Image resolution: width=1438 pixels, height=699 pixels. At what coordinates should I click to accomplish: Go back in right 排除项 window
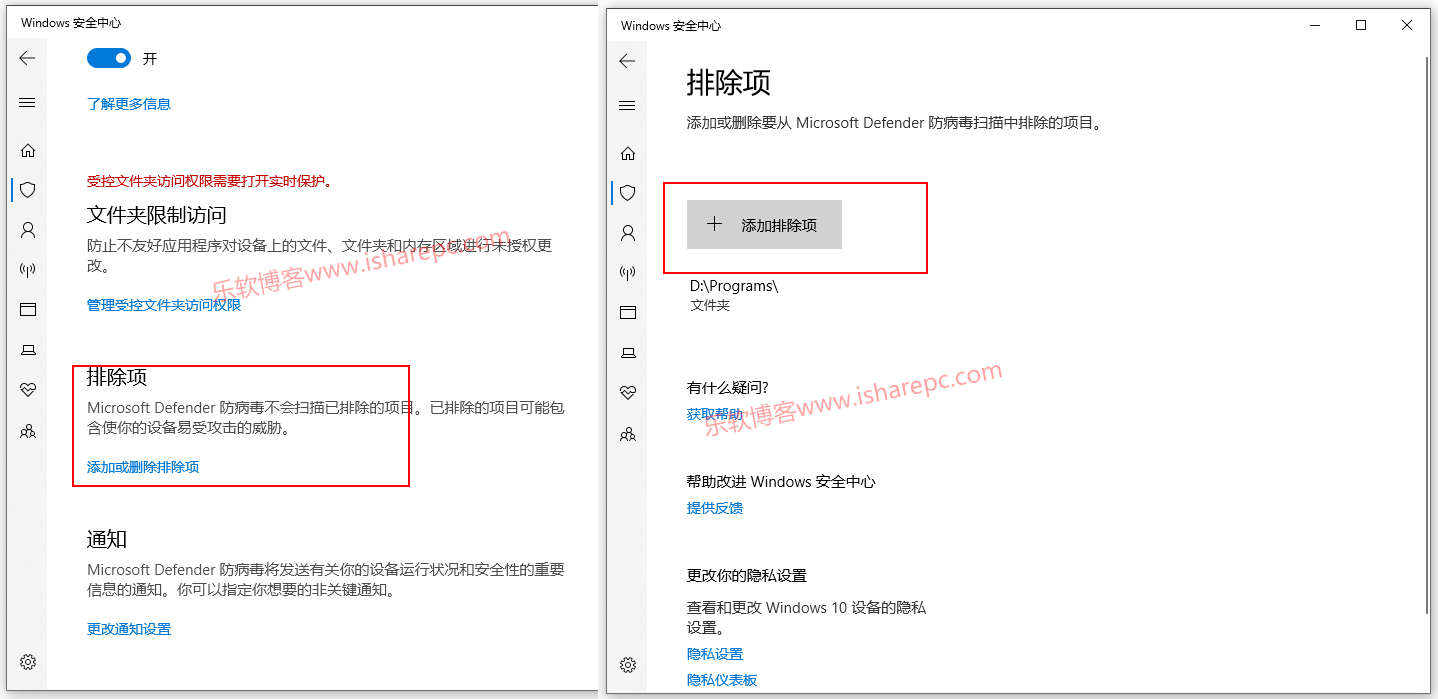click(627, 61)
